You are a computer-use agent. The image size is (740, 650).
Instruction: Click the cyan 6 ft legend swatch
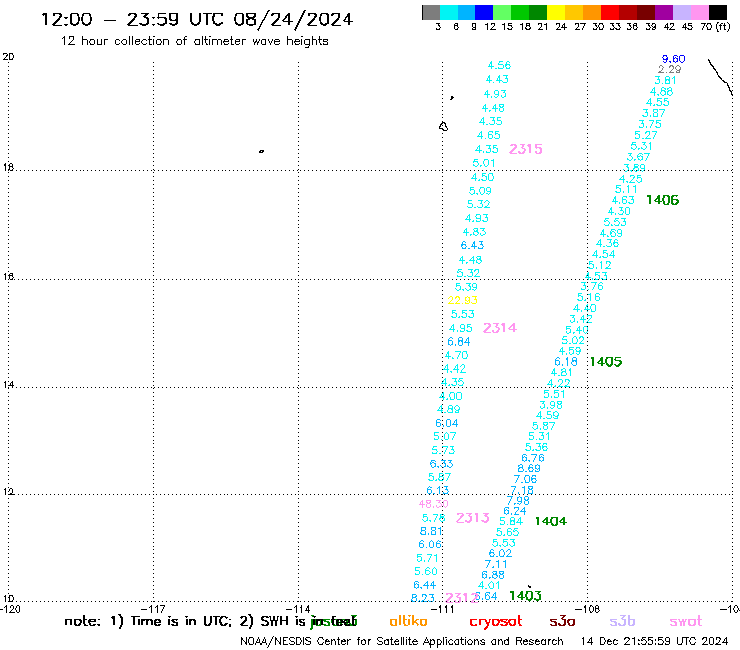(449, 12)
